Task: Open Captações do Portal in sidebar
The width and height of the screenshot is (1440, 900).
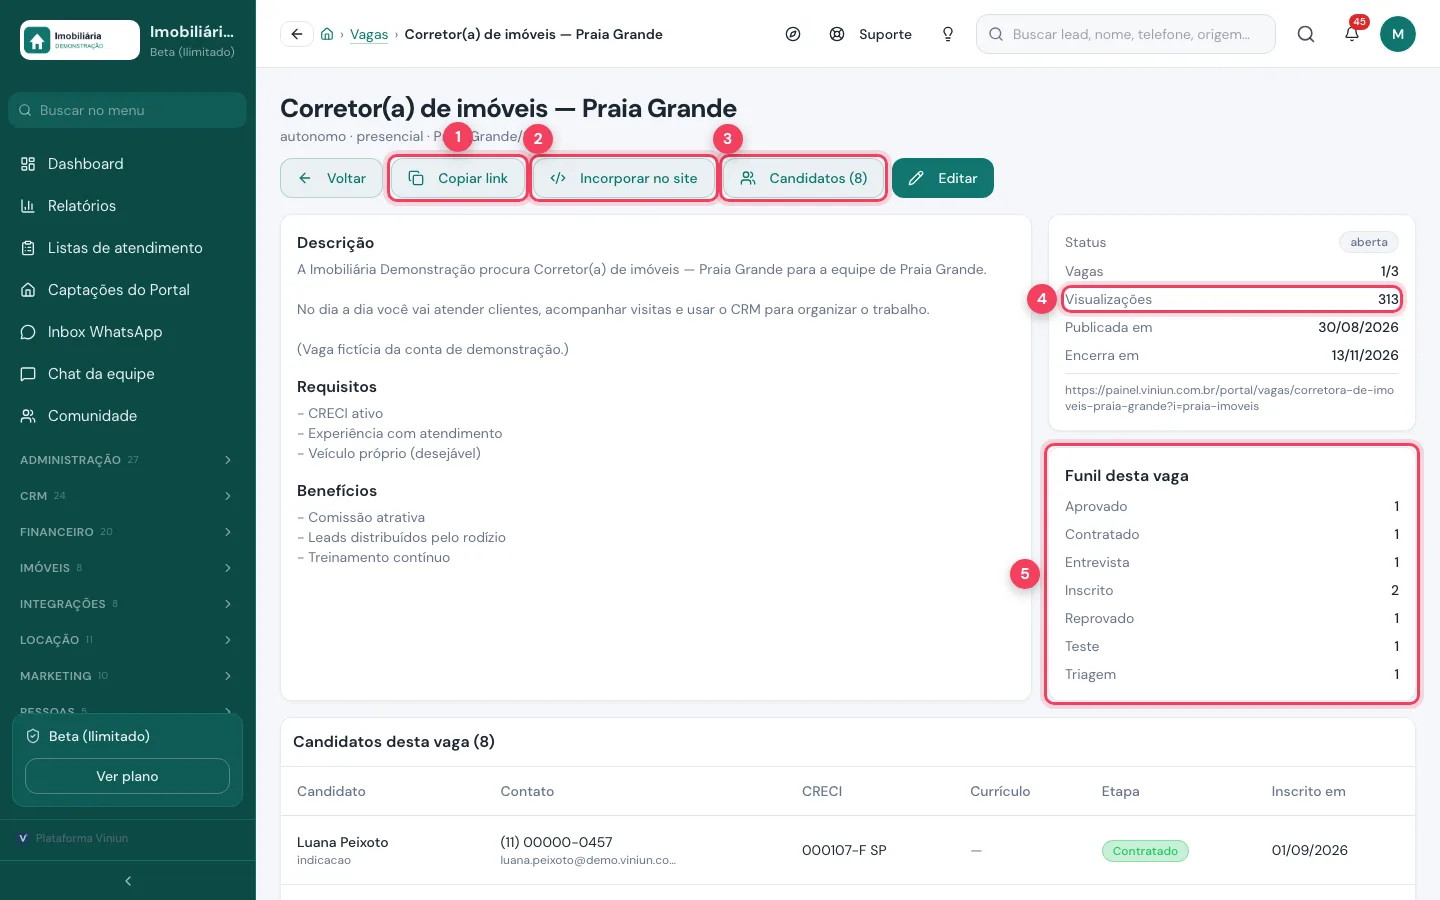Action: [x=128, y=290]
